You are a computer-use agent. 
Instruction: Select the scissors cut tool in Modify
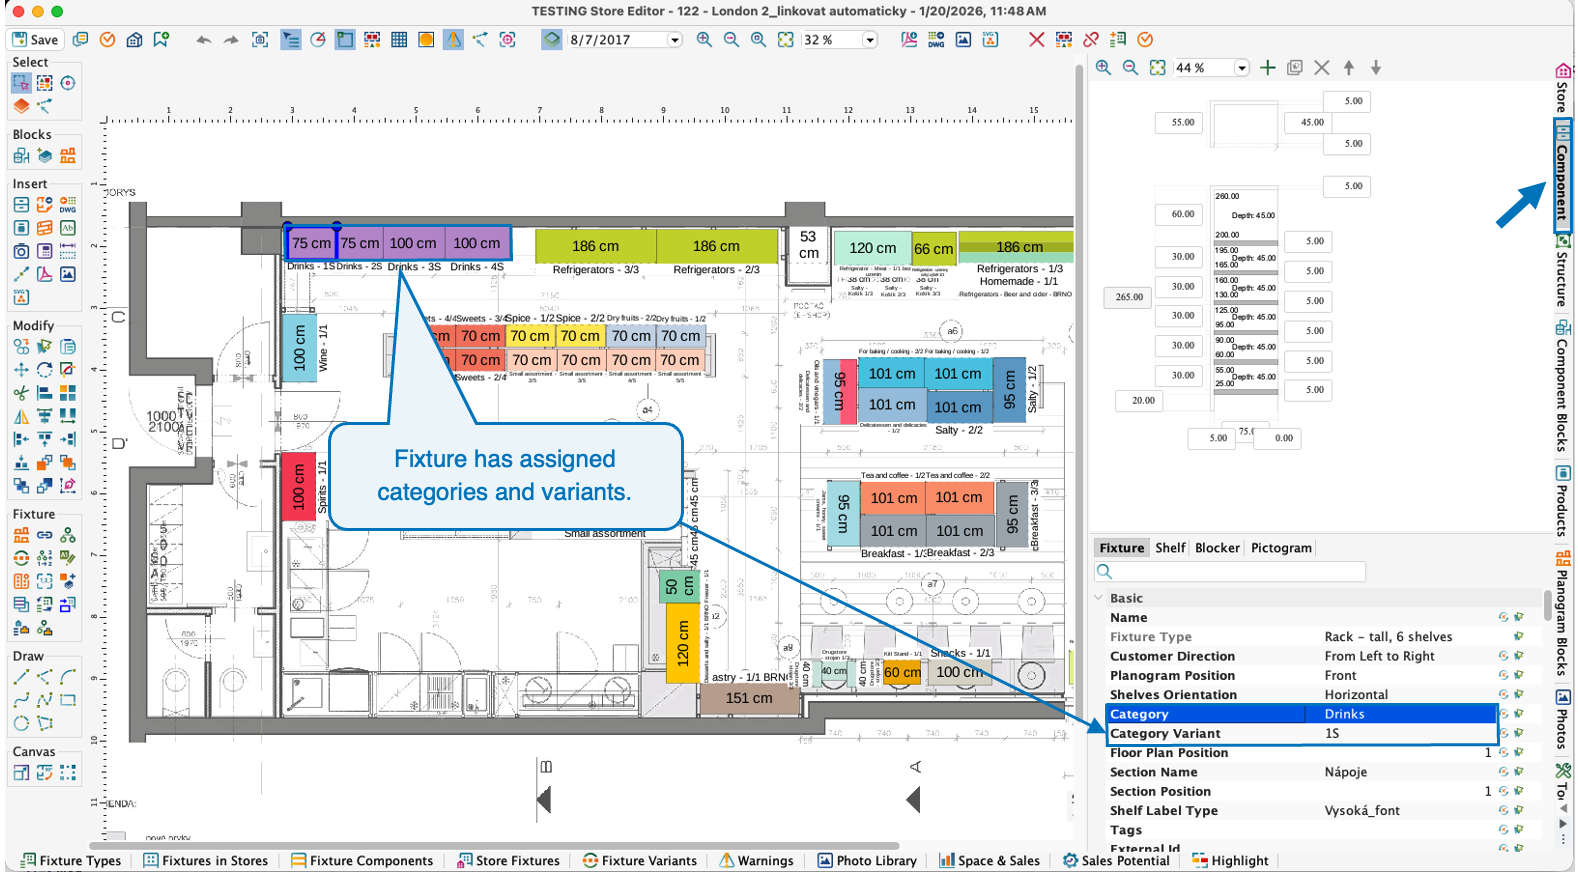21,393
